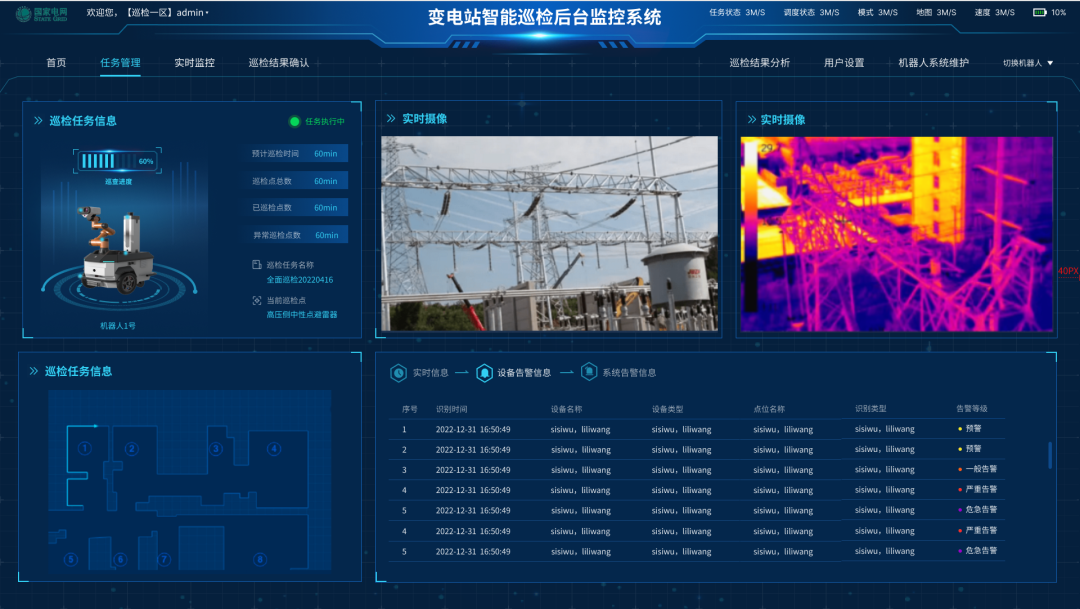Click the 当前巡检点 scan target icon
This screenshot has height=609, width=1080.
click(257, 300)
